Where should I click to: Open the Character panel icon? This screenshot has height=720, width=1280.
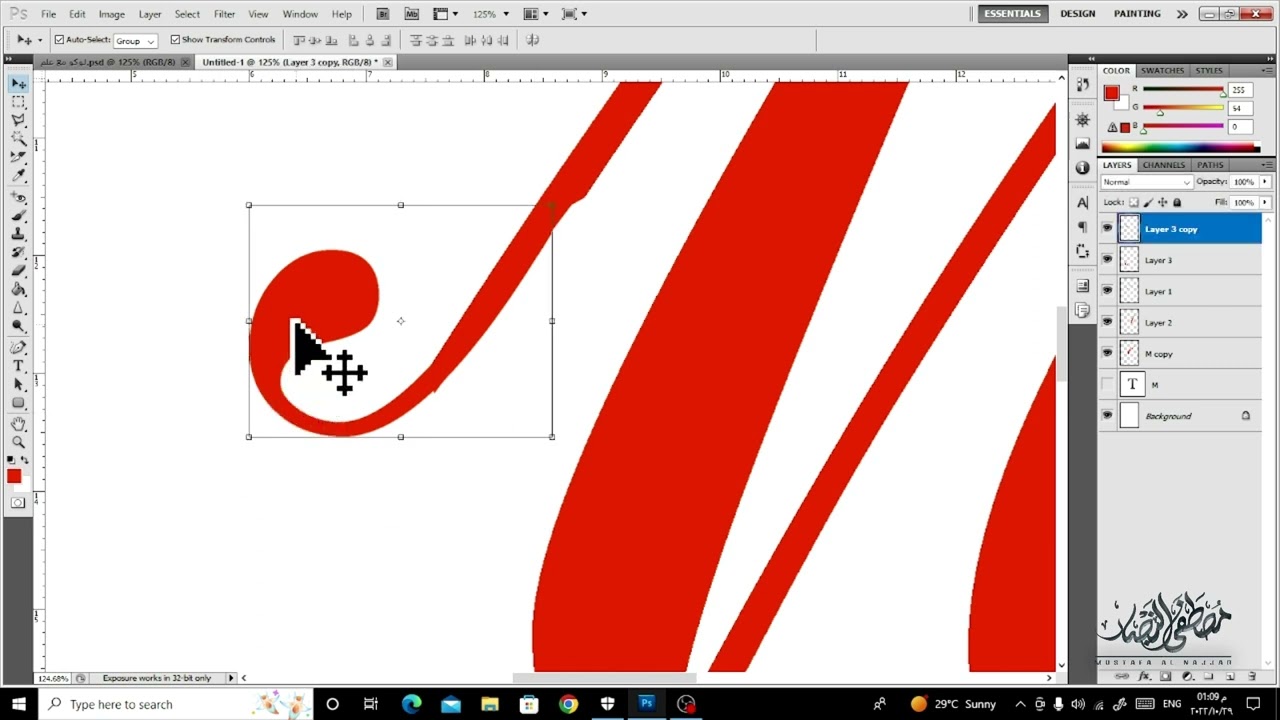click(x=1083, y=204)
